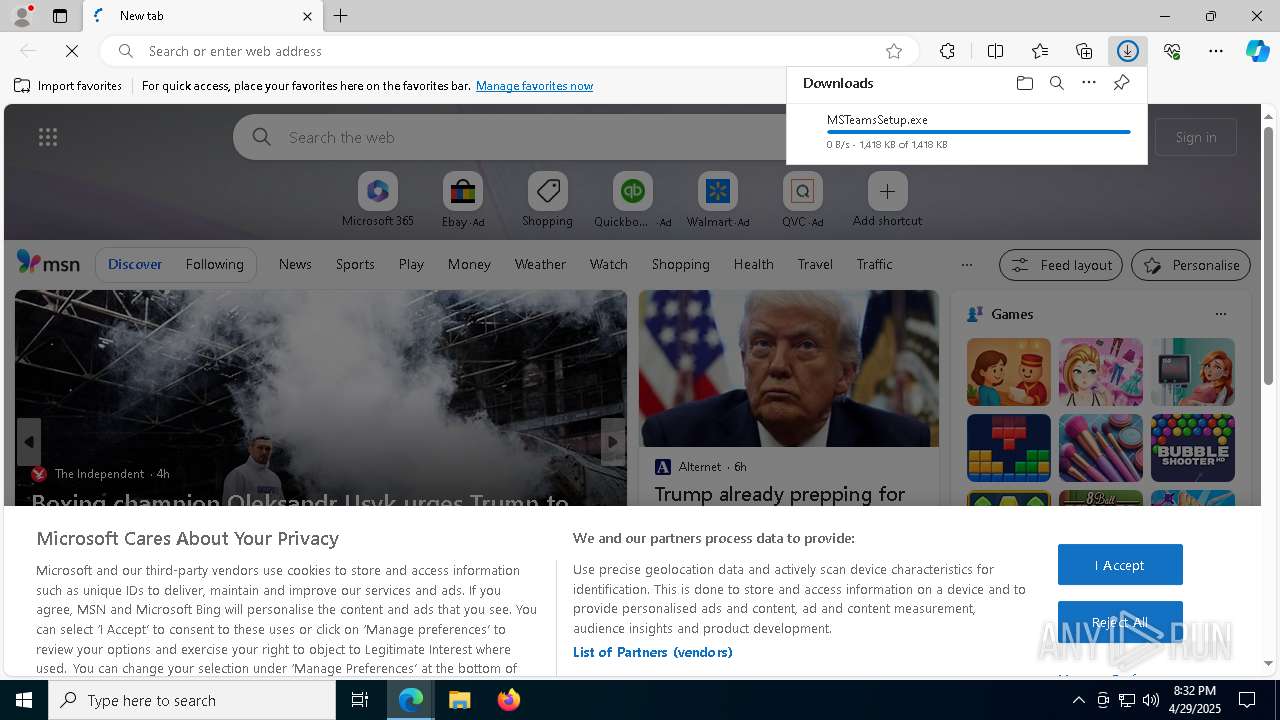Screen dimensions: 1280x720
Task: Focus the address bar
Action: point(510,51)
